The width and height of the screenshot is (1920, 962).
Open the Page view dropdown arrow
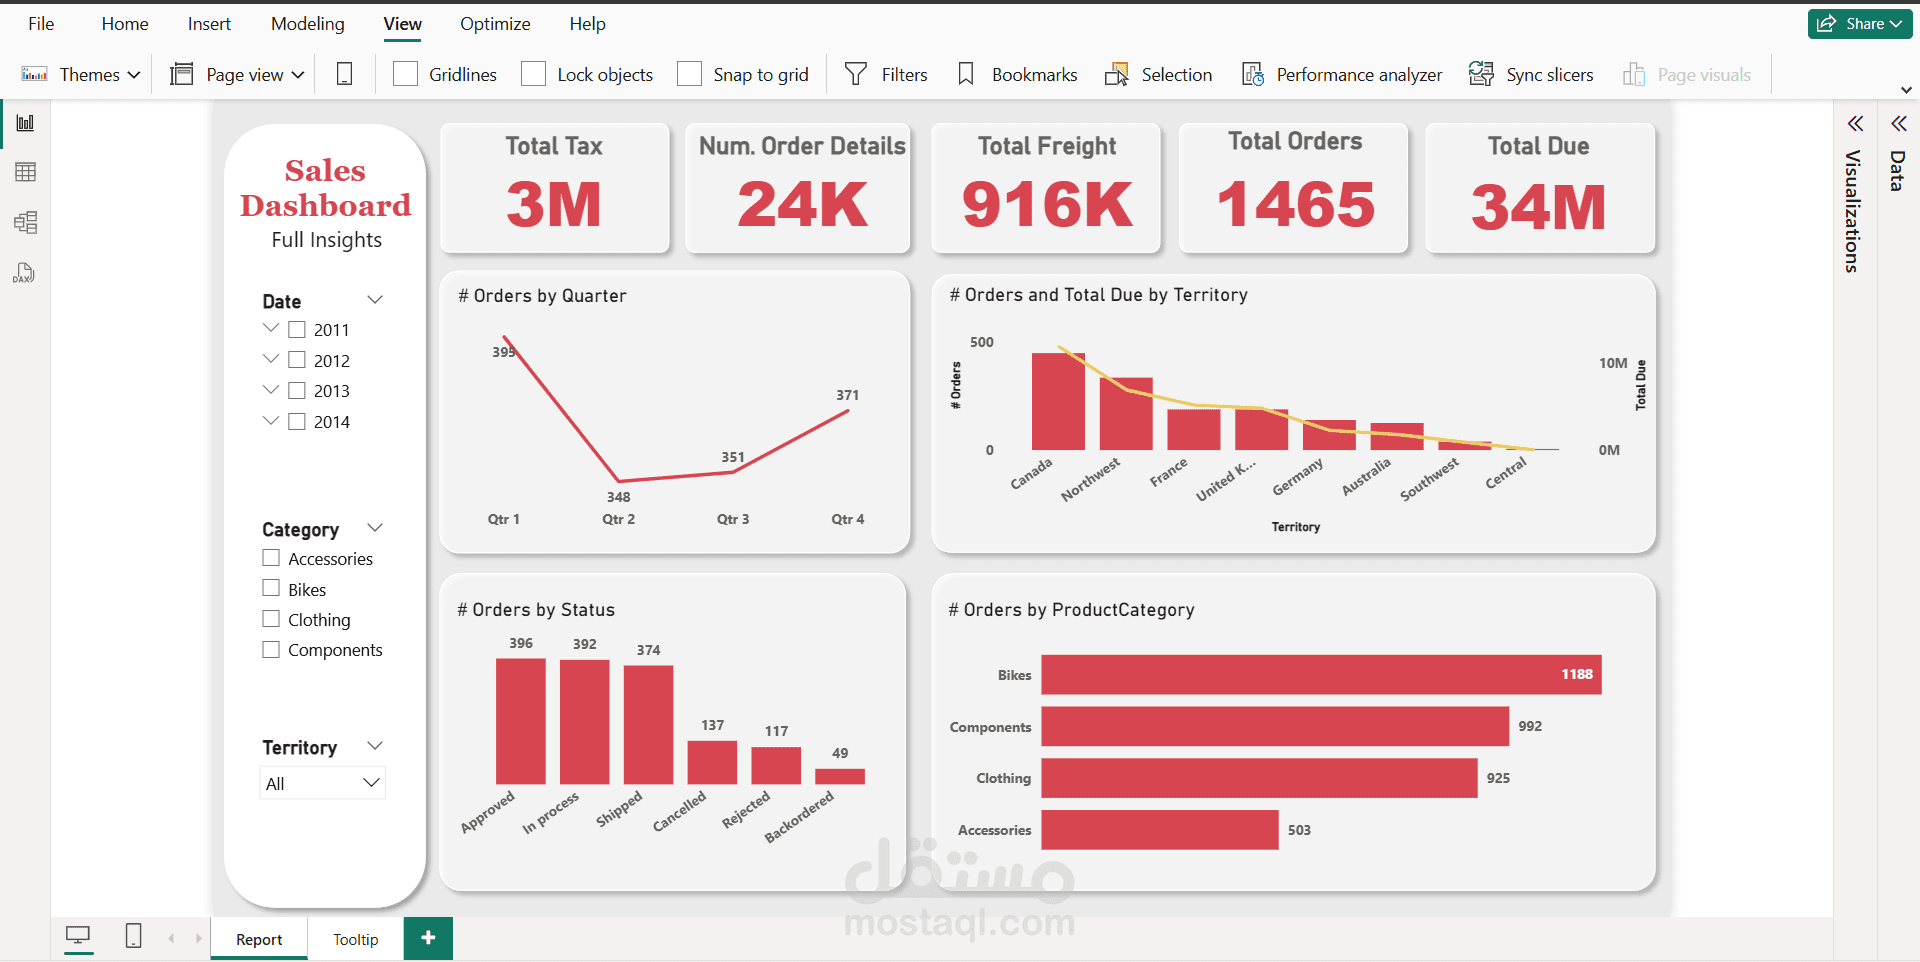pos(297,75)
